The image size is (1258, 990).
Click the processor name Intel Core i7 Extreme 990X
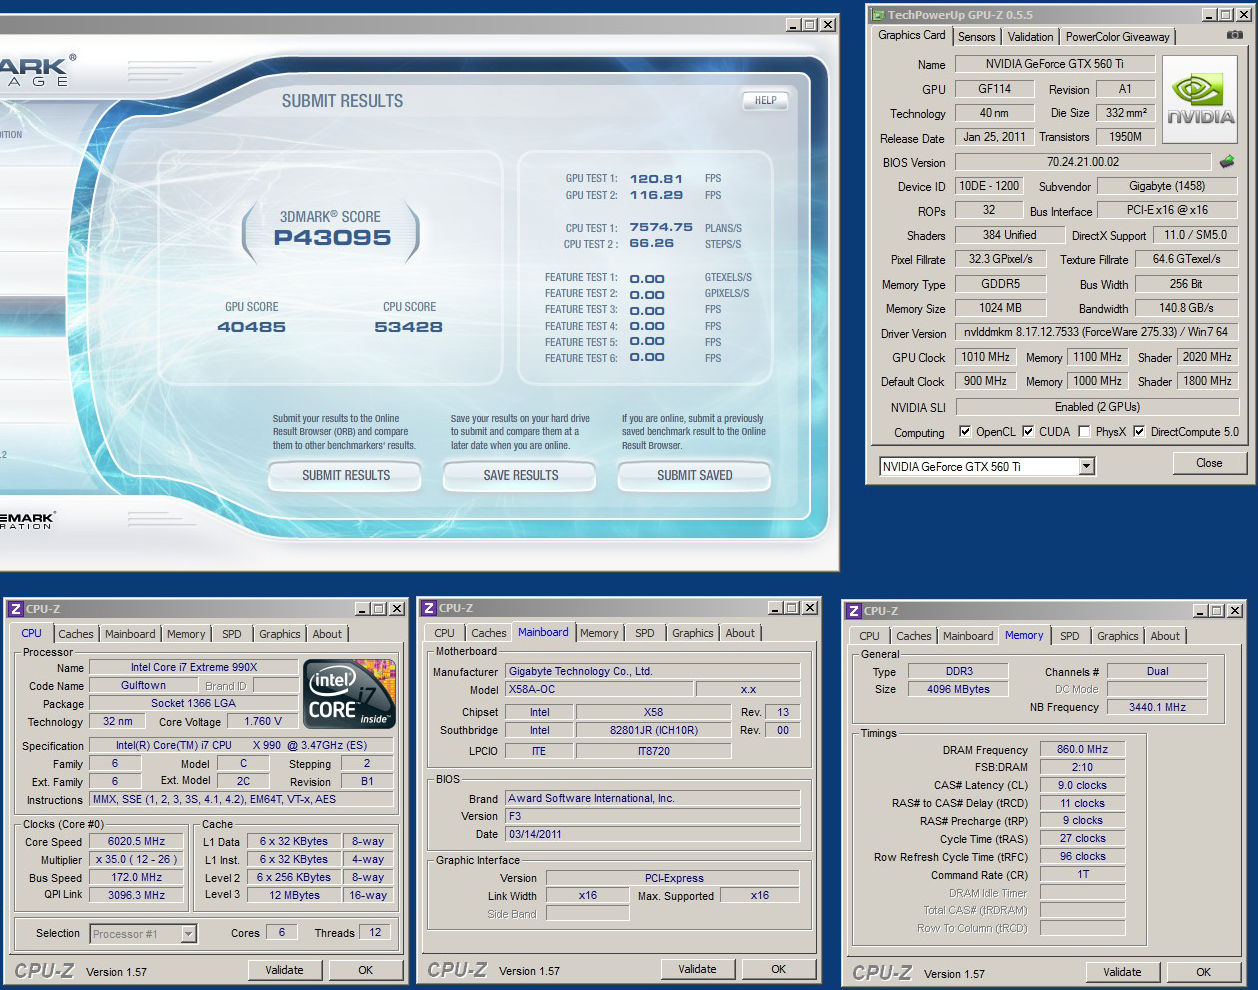[194, 667]
